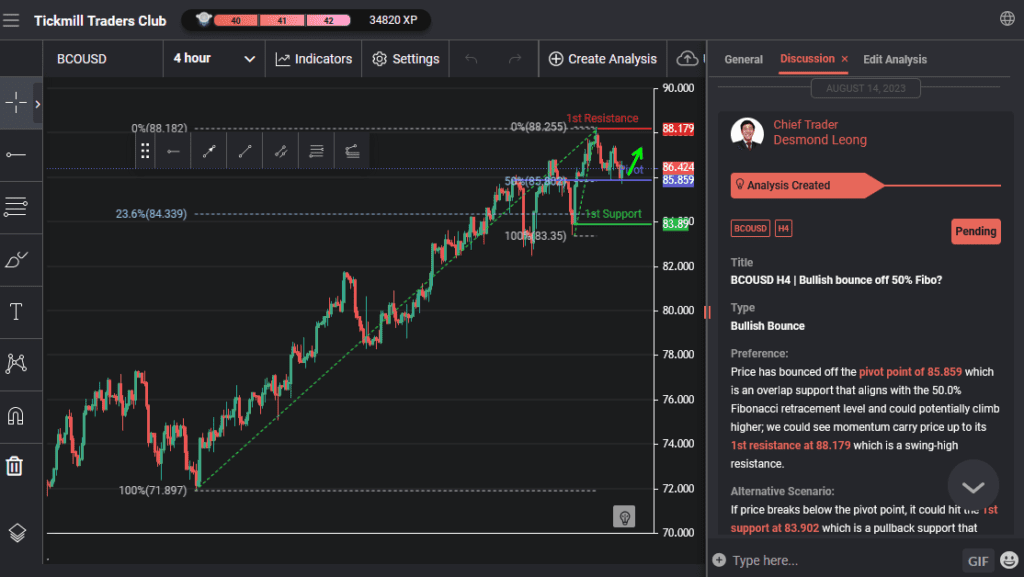
Task: Select the brush drawing tool
Action: pos(16,260)
